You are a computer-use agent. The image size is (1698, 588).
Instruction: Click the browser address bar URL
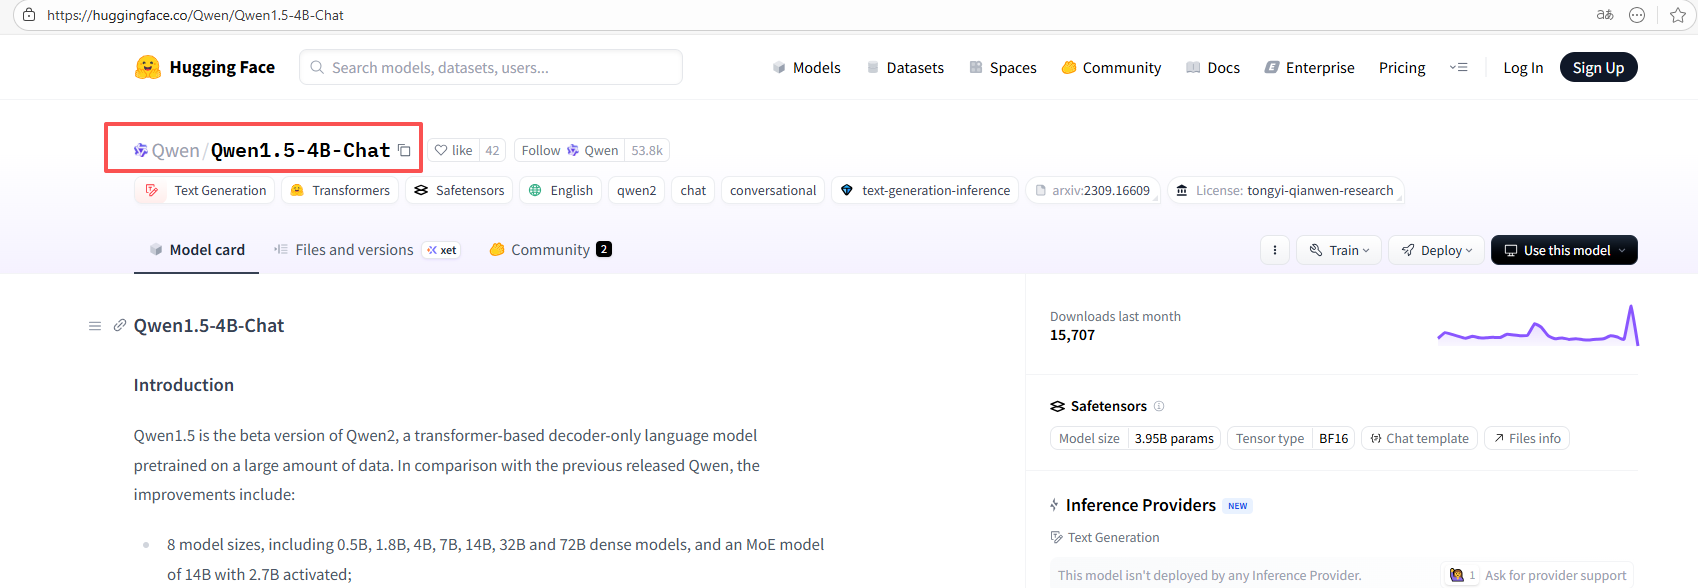(195, 15)
